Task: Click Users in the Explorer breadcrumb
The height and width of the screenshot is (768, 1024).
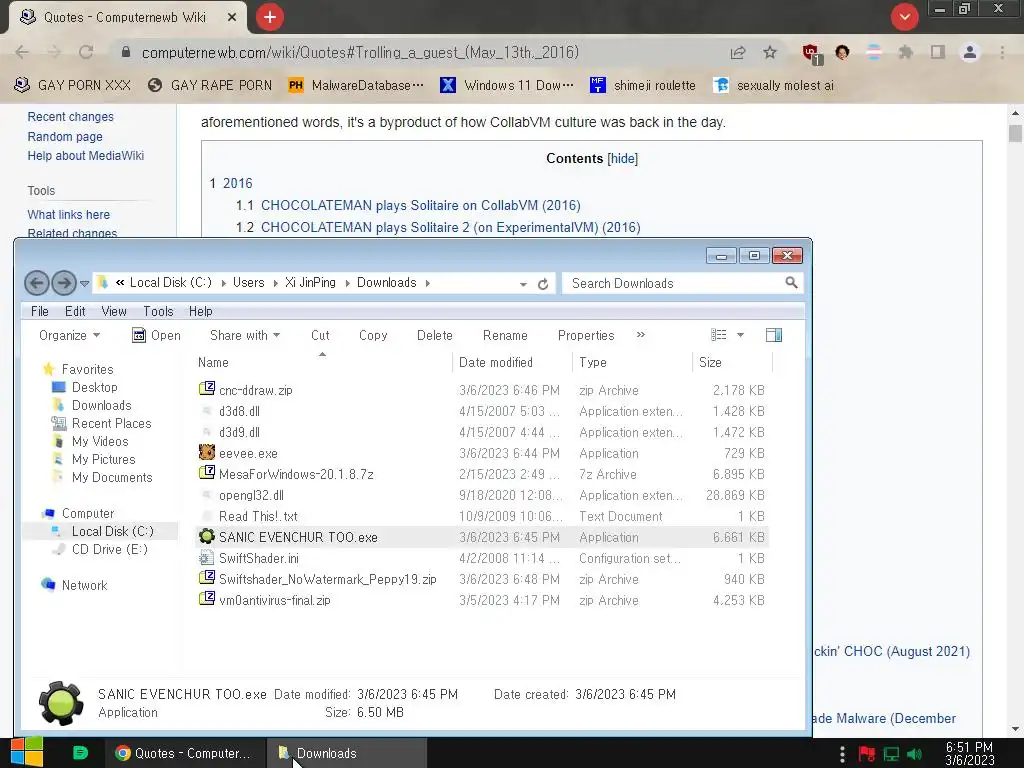Action: pos(248,282)
